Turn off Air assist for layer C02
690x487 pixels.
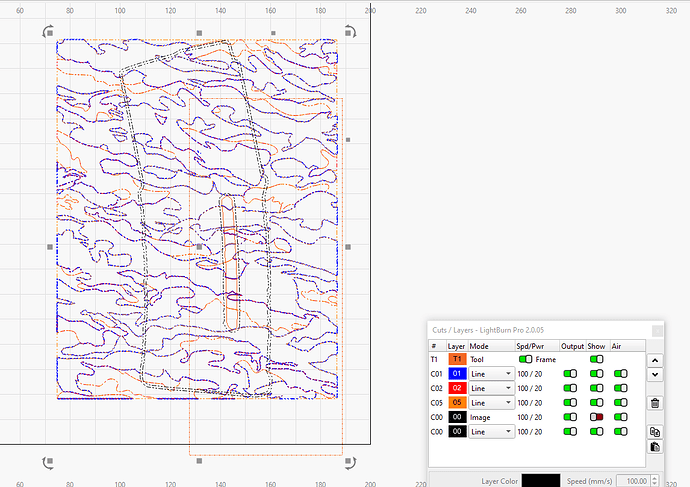[621, 388]
